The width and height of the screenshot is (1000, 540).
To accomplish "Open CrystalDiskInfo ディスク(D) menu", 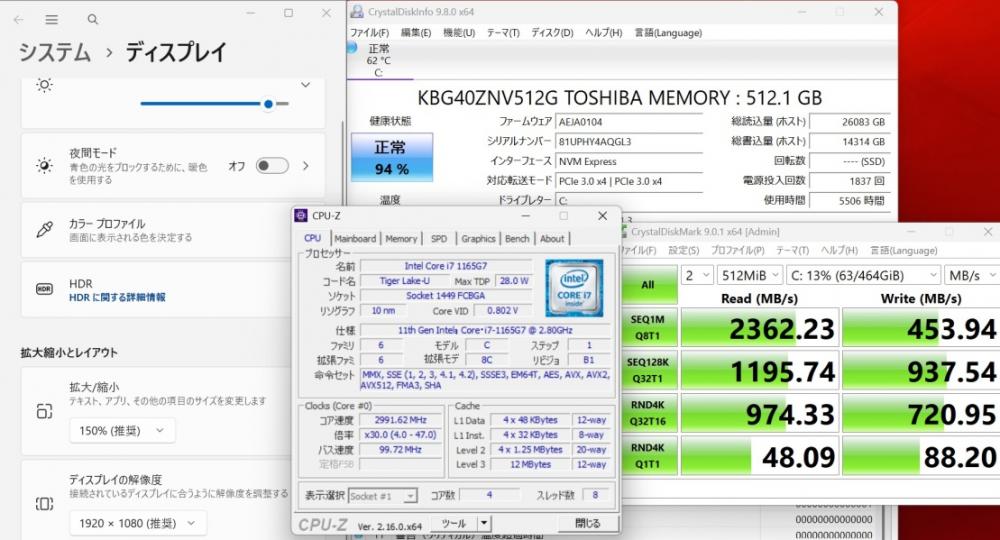I will (x=552, y=33).
